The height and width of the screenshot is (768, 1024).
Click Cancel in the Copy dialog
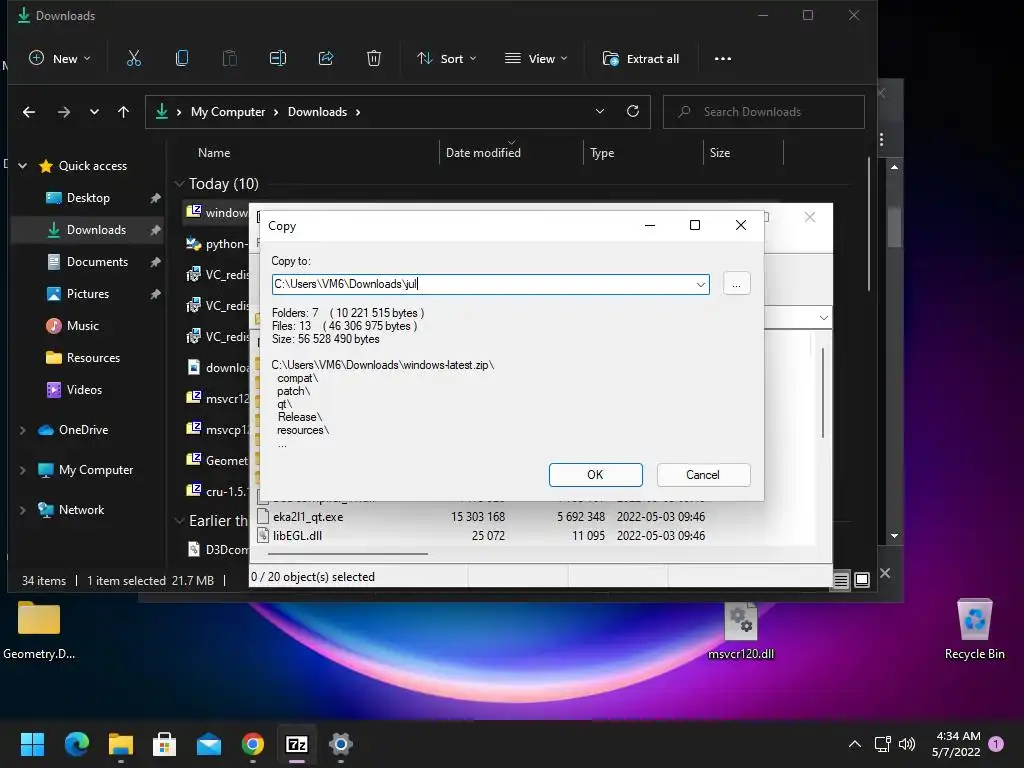click(x=703, y=475)
